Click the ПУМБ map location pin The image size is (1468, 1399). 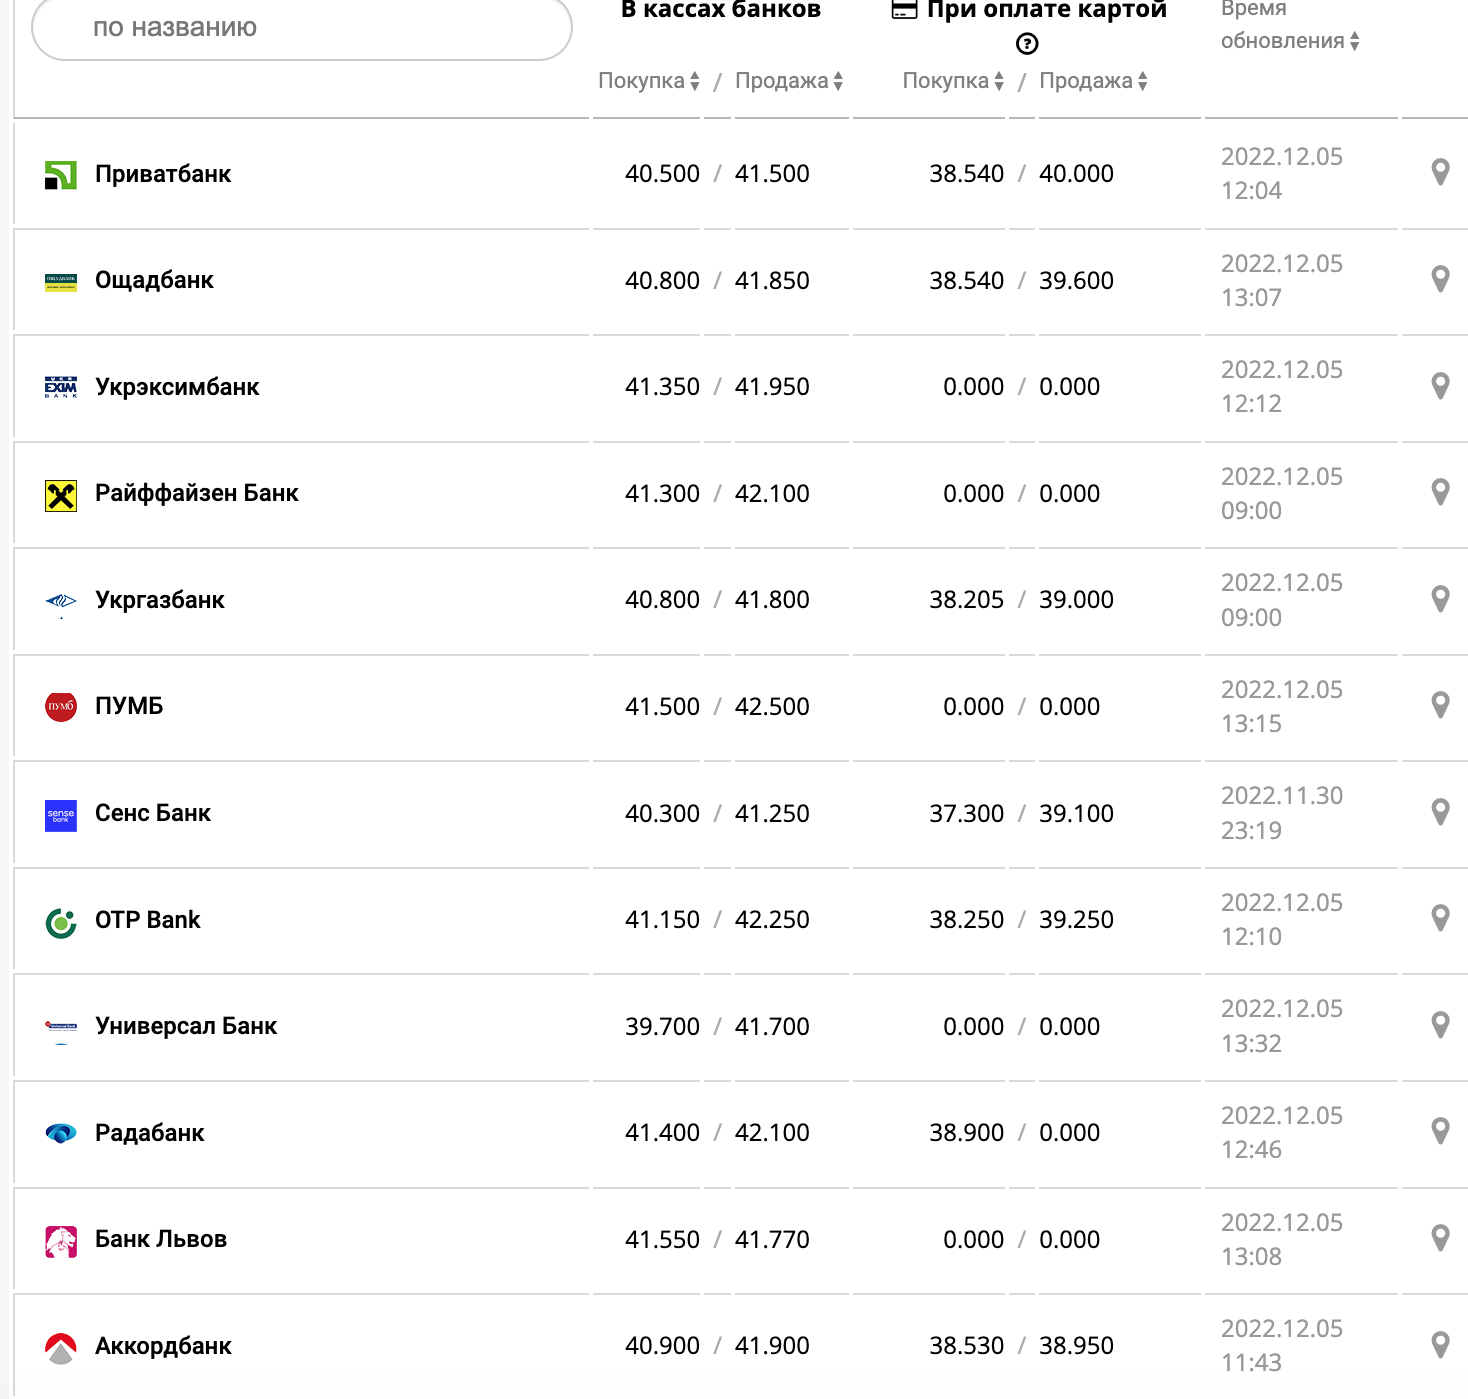coord(1440,705)
